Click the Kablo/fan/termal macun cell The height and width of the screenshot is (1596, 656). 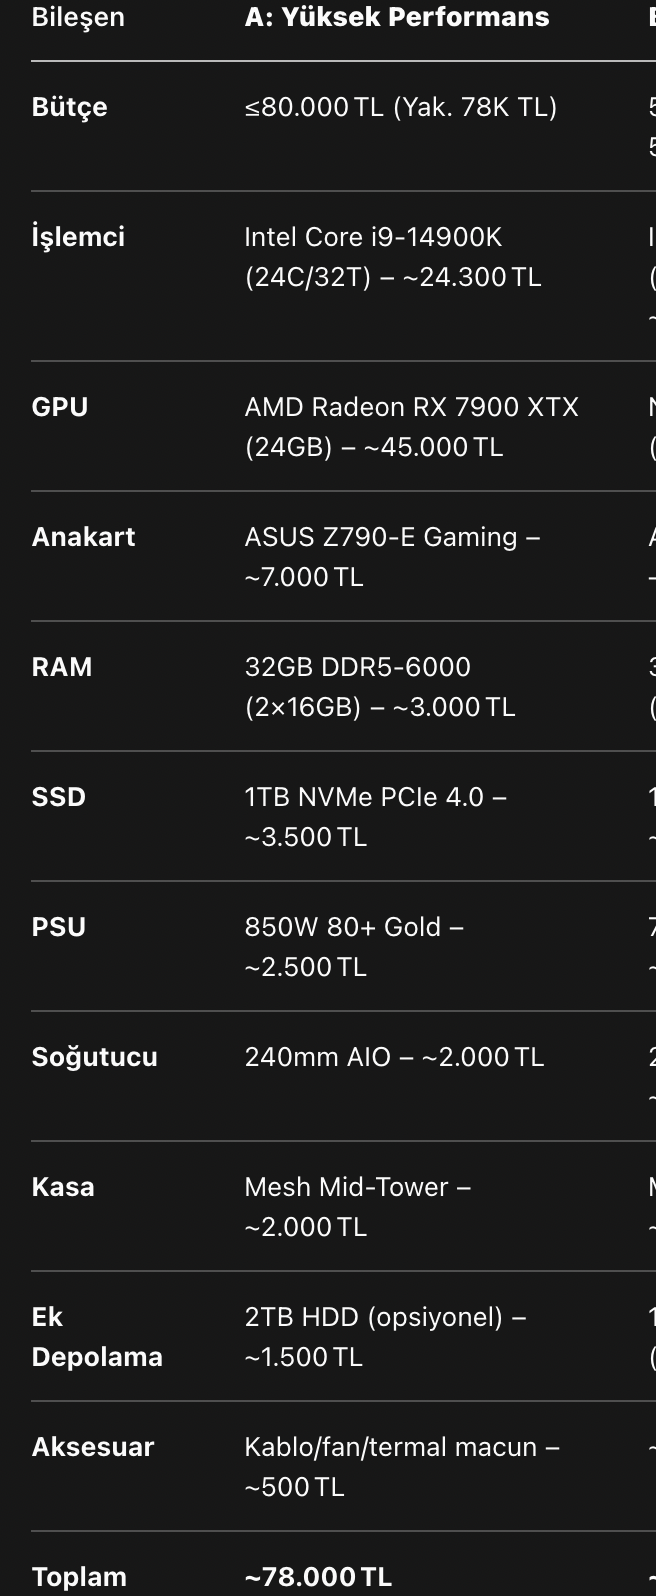(x=402, y=1467)
